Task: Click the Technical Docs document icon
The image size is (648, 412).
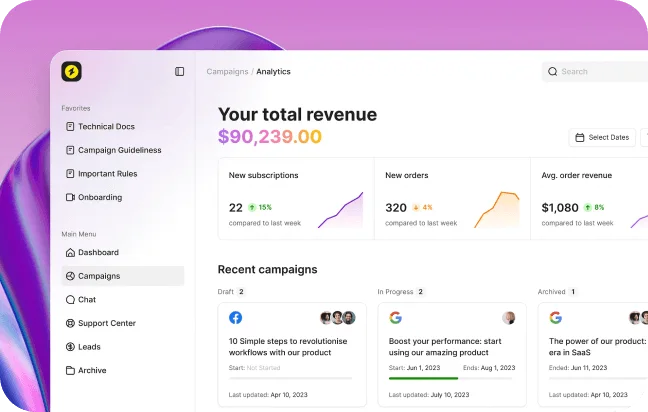Action: tap(70, 126)
